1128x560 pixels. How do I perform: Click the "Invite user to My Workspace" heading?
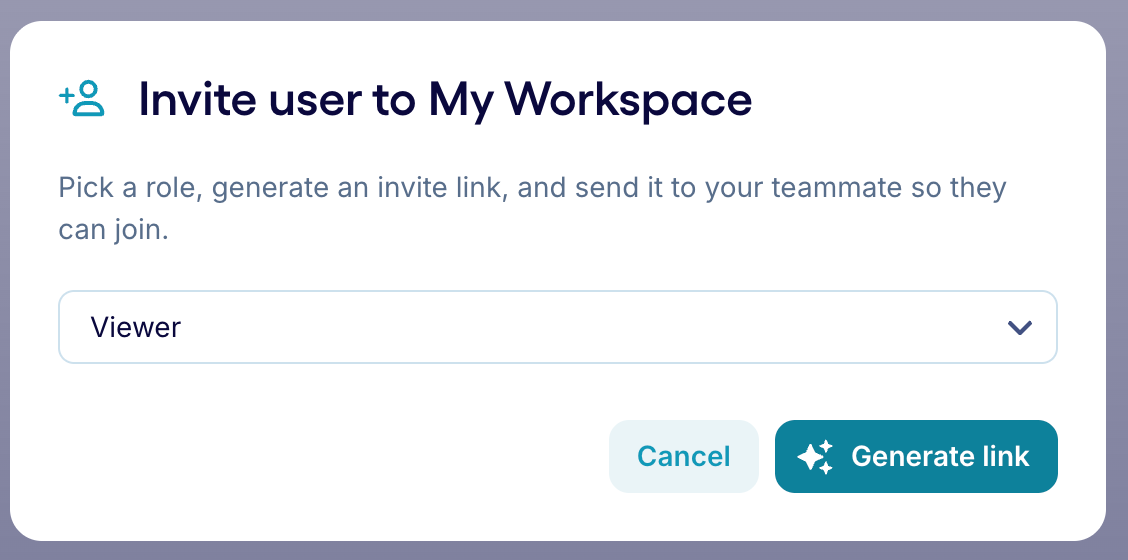(x=445, y=99)
